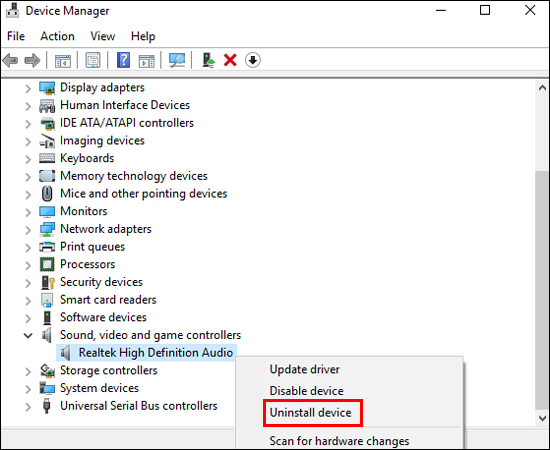
Task: Expand the Human Interface Devices node
Action: pyautogui.click(x=28, y=106)
